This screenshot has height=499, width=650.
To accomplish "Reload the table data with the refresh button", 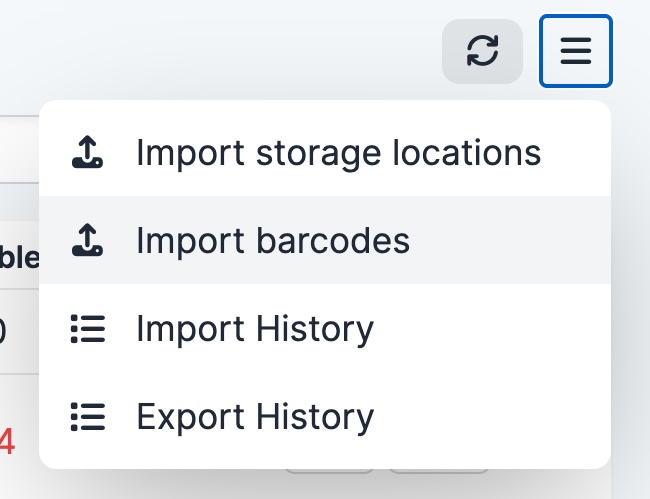I will pyautogui.click(x=482, y=51).
